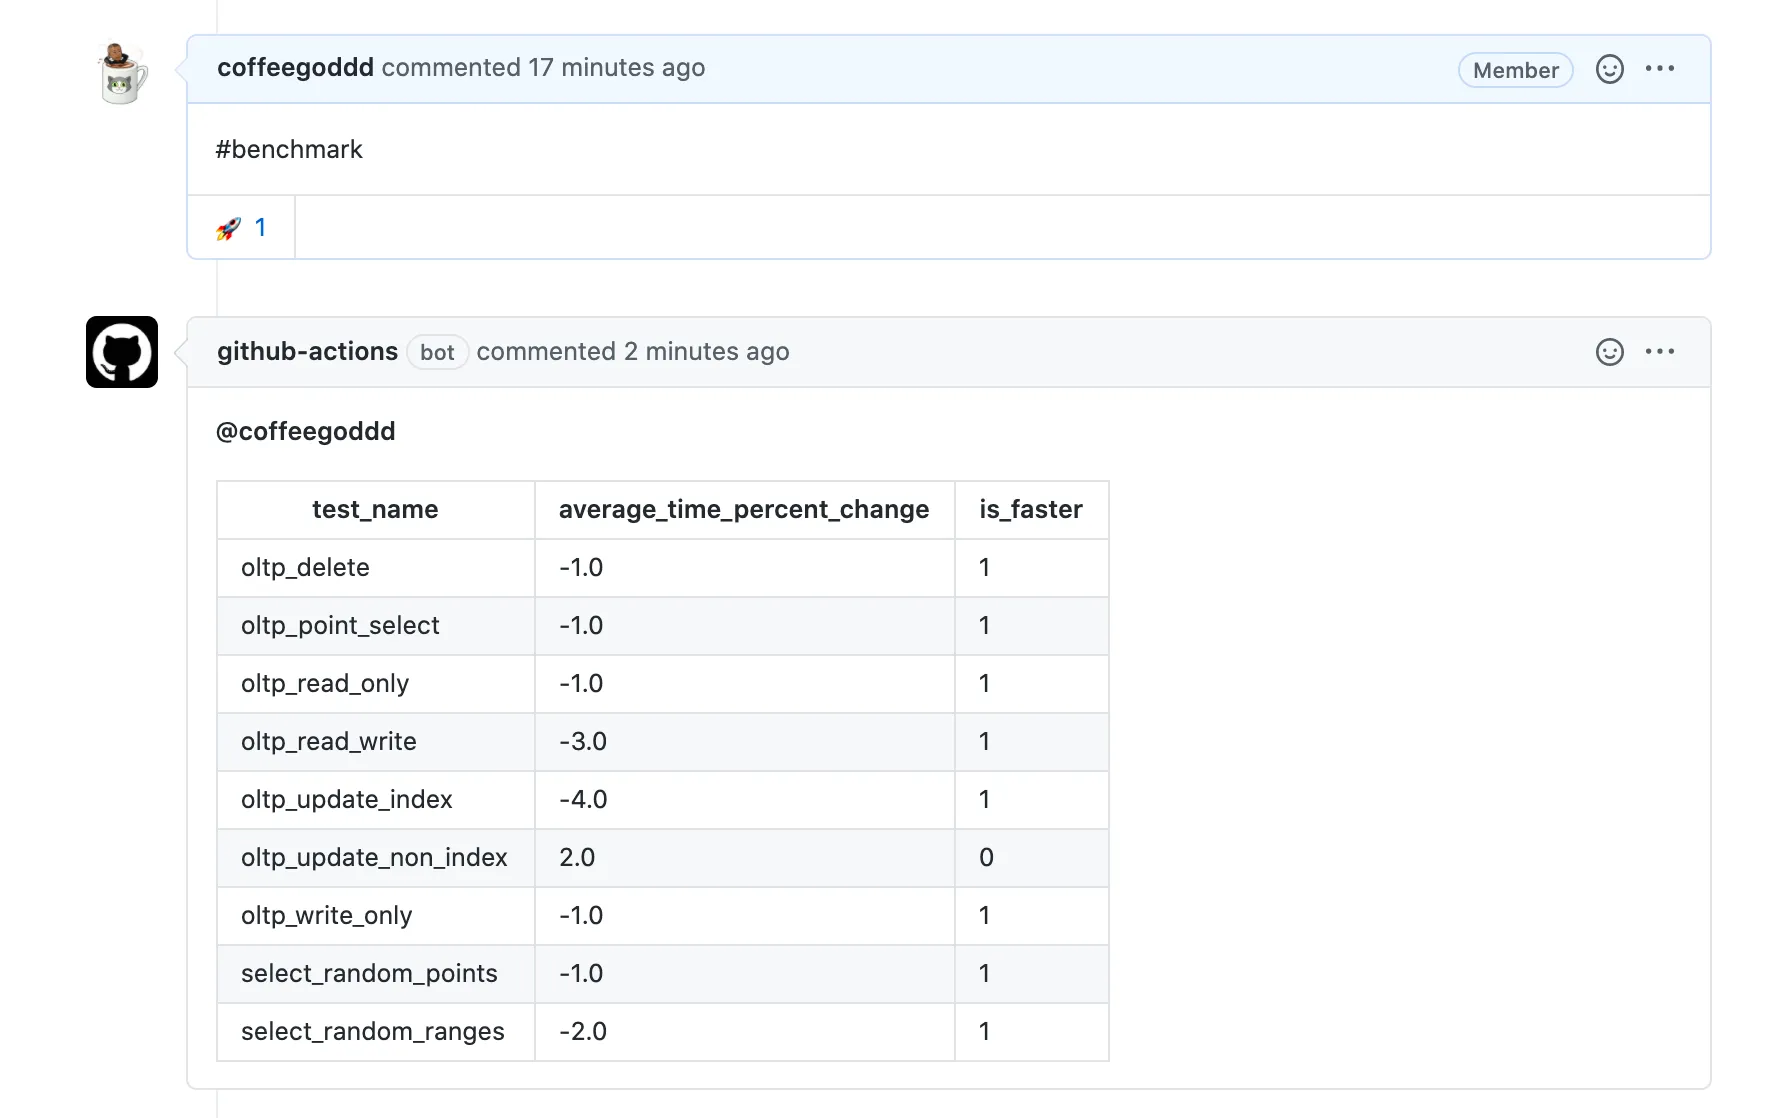Viewport: 1776px width, 1118px height.
Task: Click the rocket emoji reaction on #benchmark comment
Action: point(228,227)
